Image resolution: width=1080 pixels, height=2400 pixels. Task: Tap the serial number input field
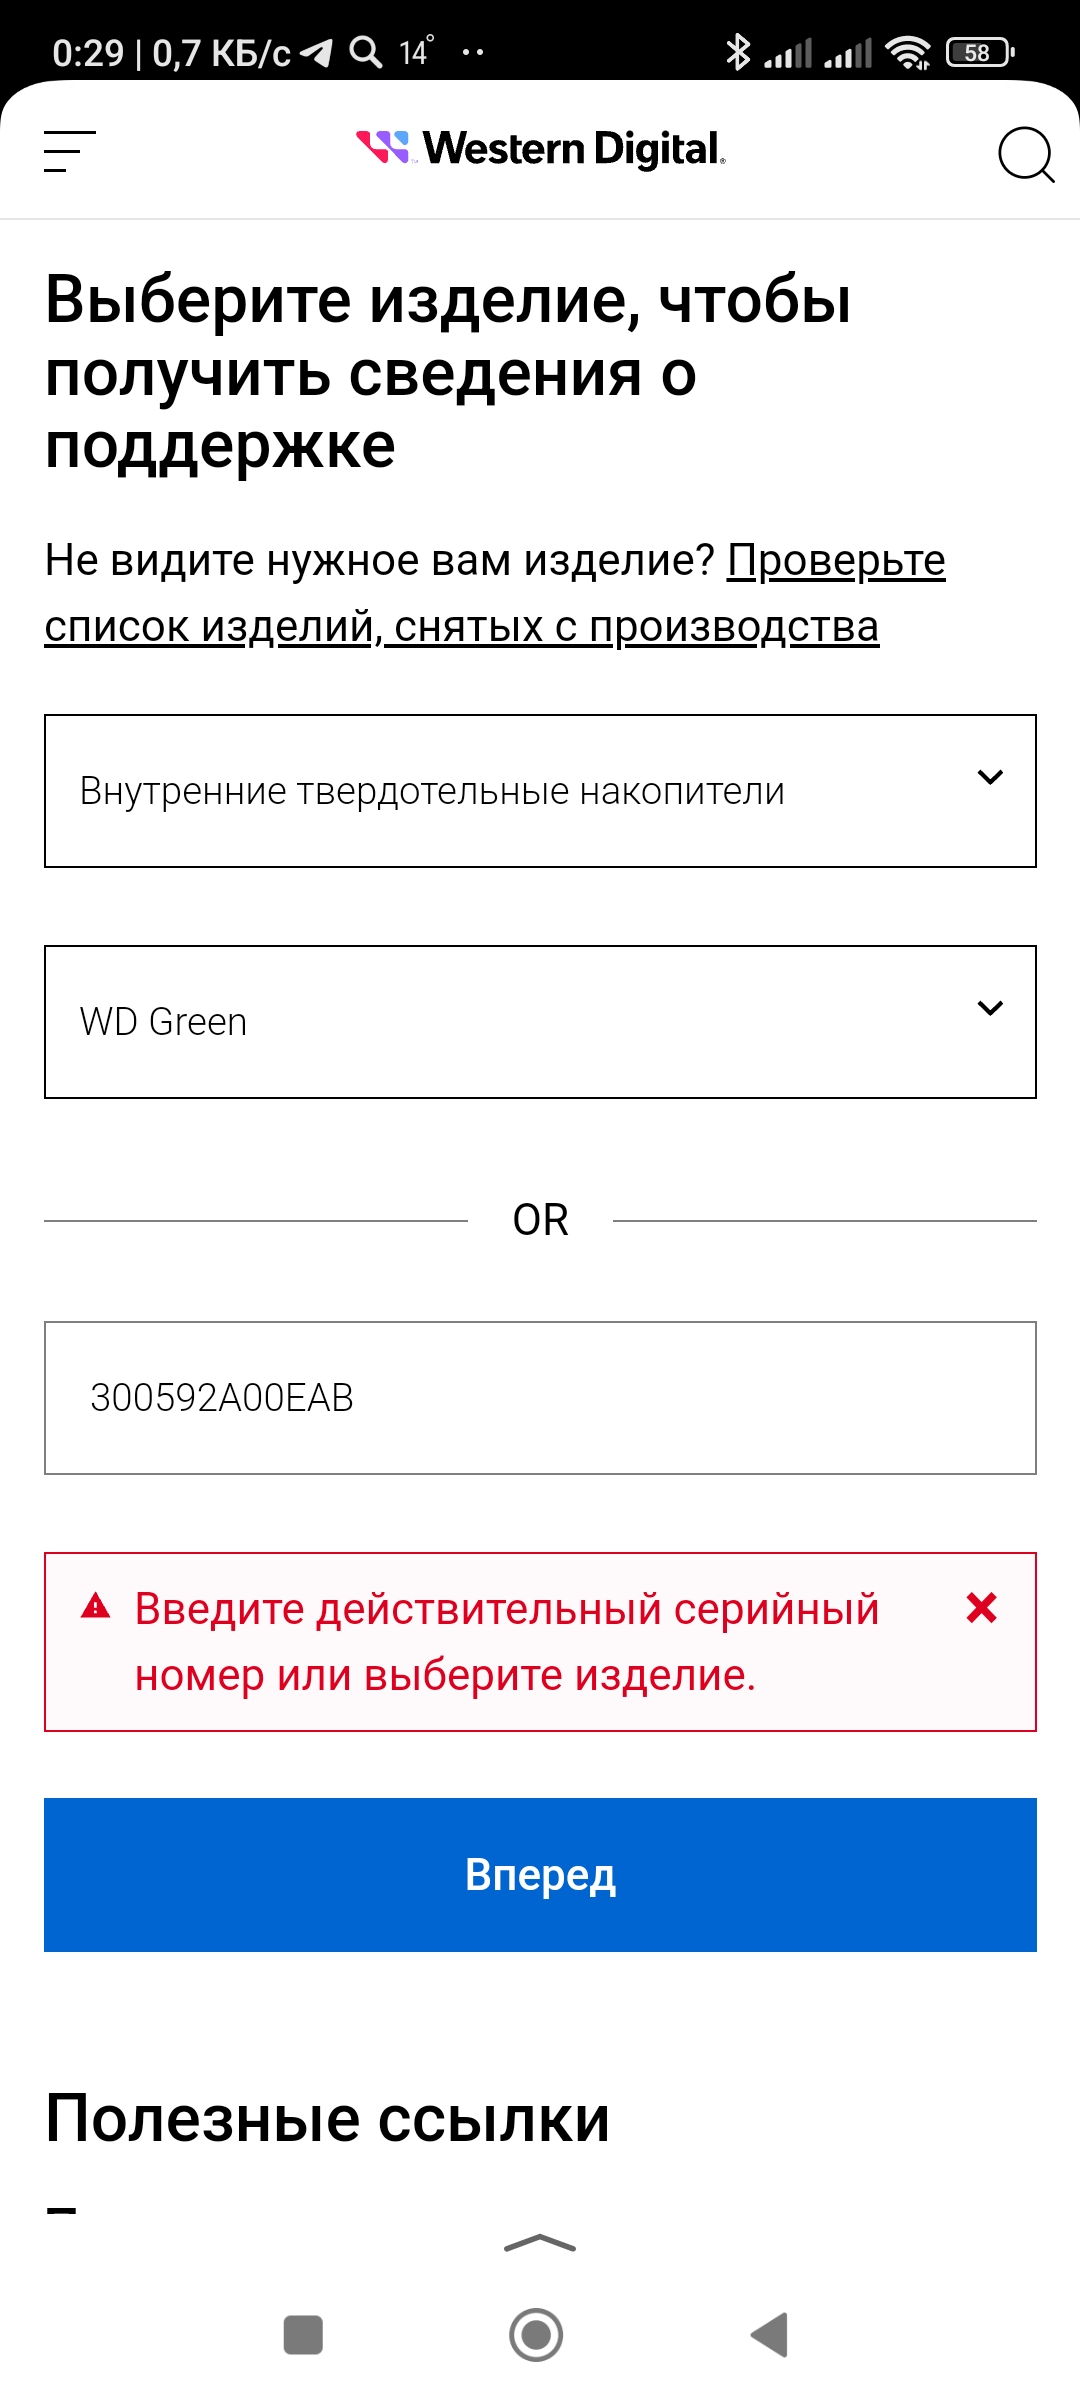click(540, 1398)
